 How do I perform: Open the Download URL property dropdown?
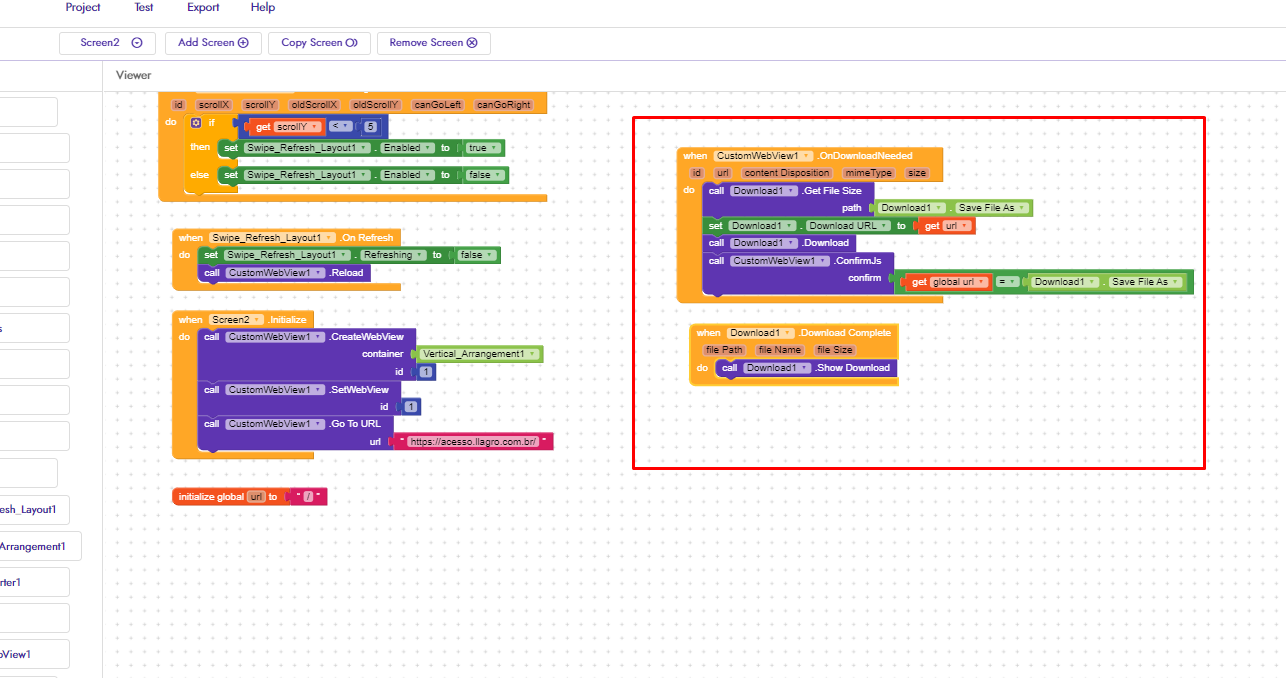point(884,226)
